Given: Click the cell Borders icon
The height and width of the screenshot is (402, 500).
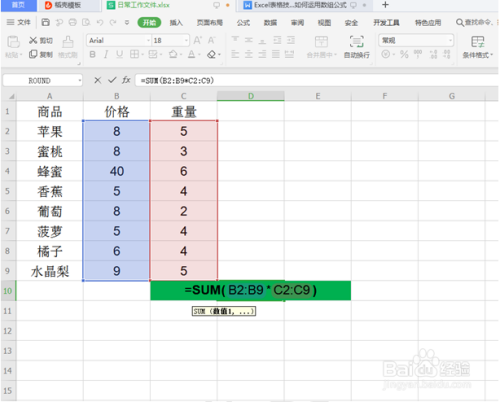Looking at the screenshot, I should click(134, 54).
